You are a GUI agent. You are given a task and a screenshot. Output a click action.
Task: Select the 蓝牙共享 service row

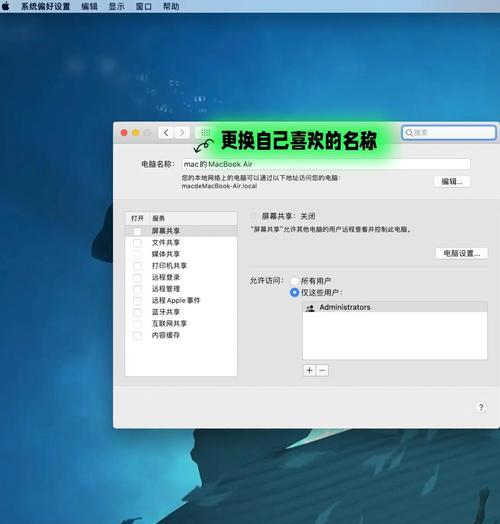tap(181, 312)
